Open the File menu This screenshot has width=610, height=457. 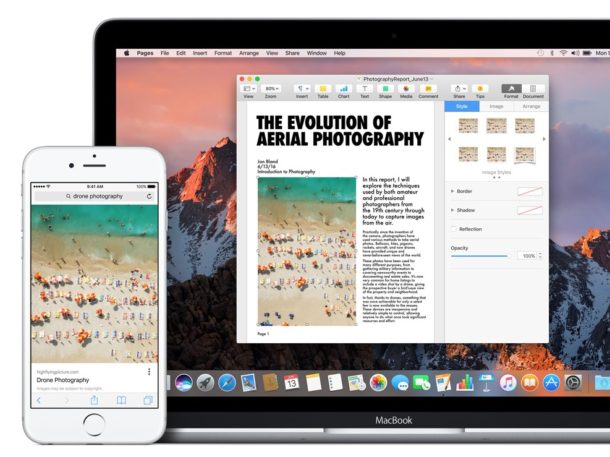pyautogui.click(x=165, y=53)
